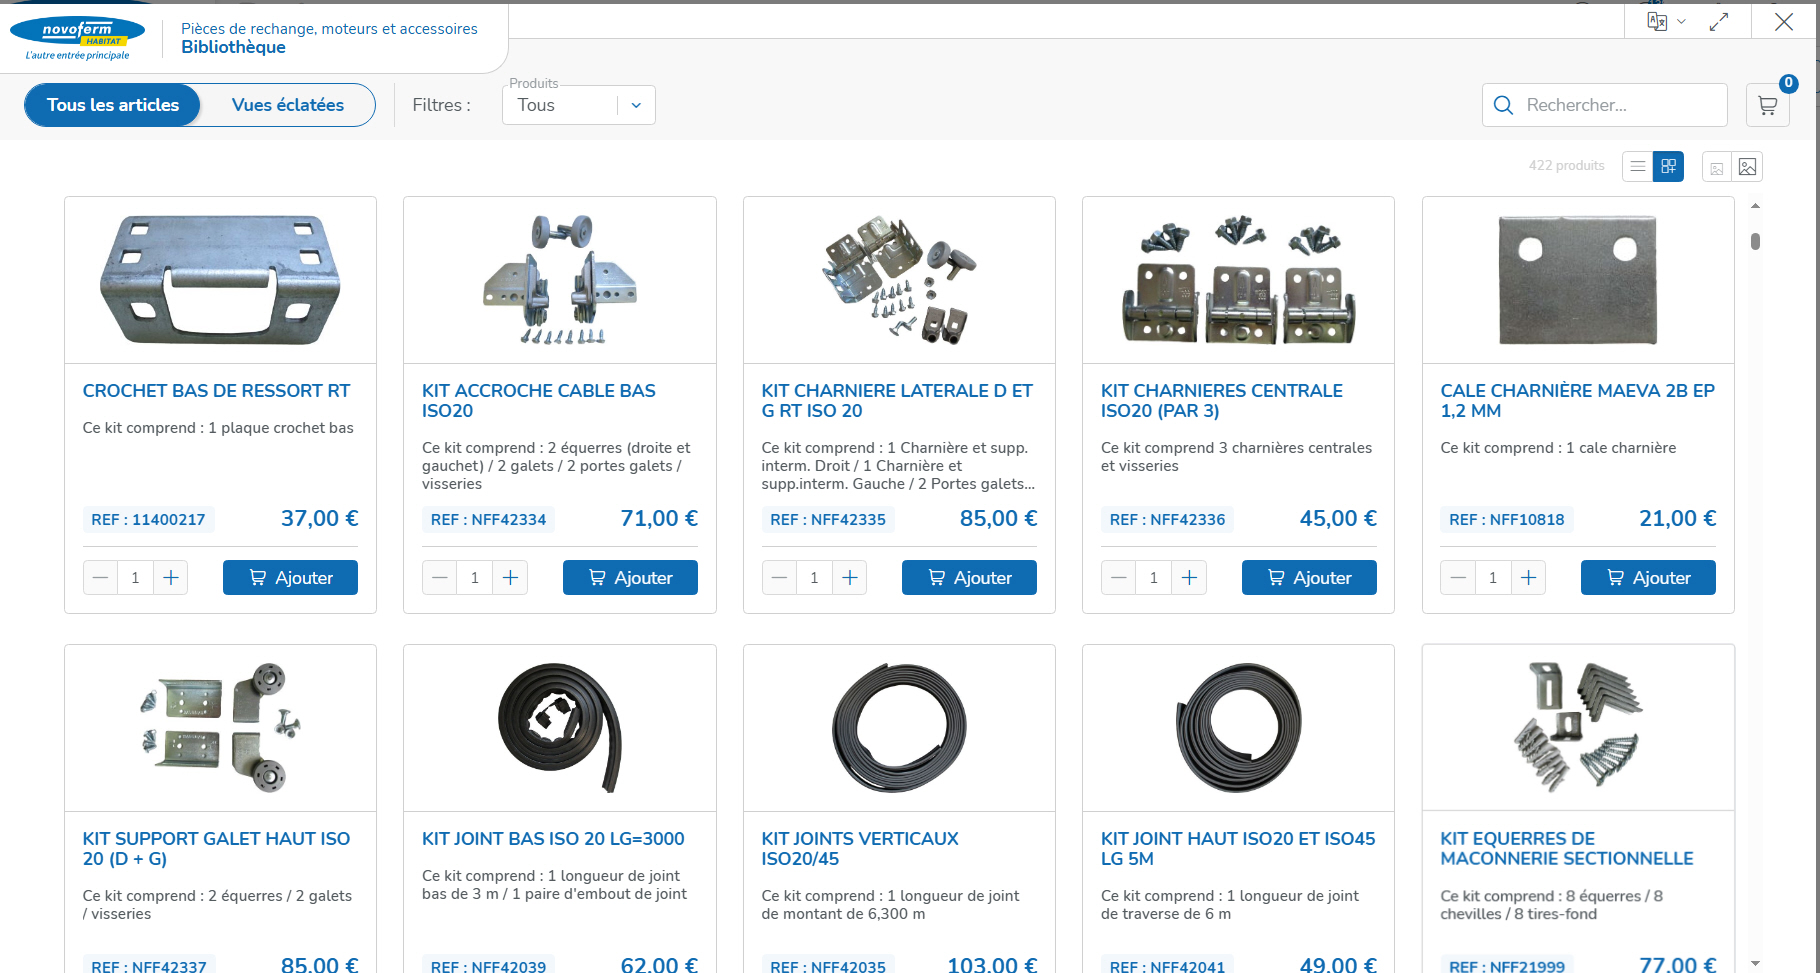Switch to Vues éclatées tab

288,105
